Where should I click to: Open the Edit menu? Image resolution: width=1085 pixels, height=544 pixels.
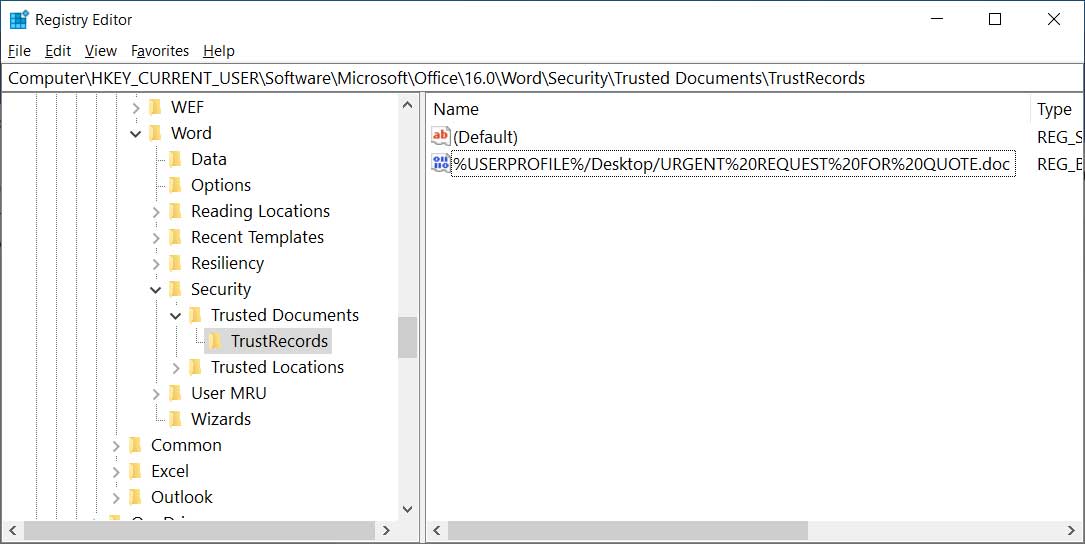click(x=58, y=51)
